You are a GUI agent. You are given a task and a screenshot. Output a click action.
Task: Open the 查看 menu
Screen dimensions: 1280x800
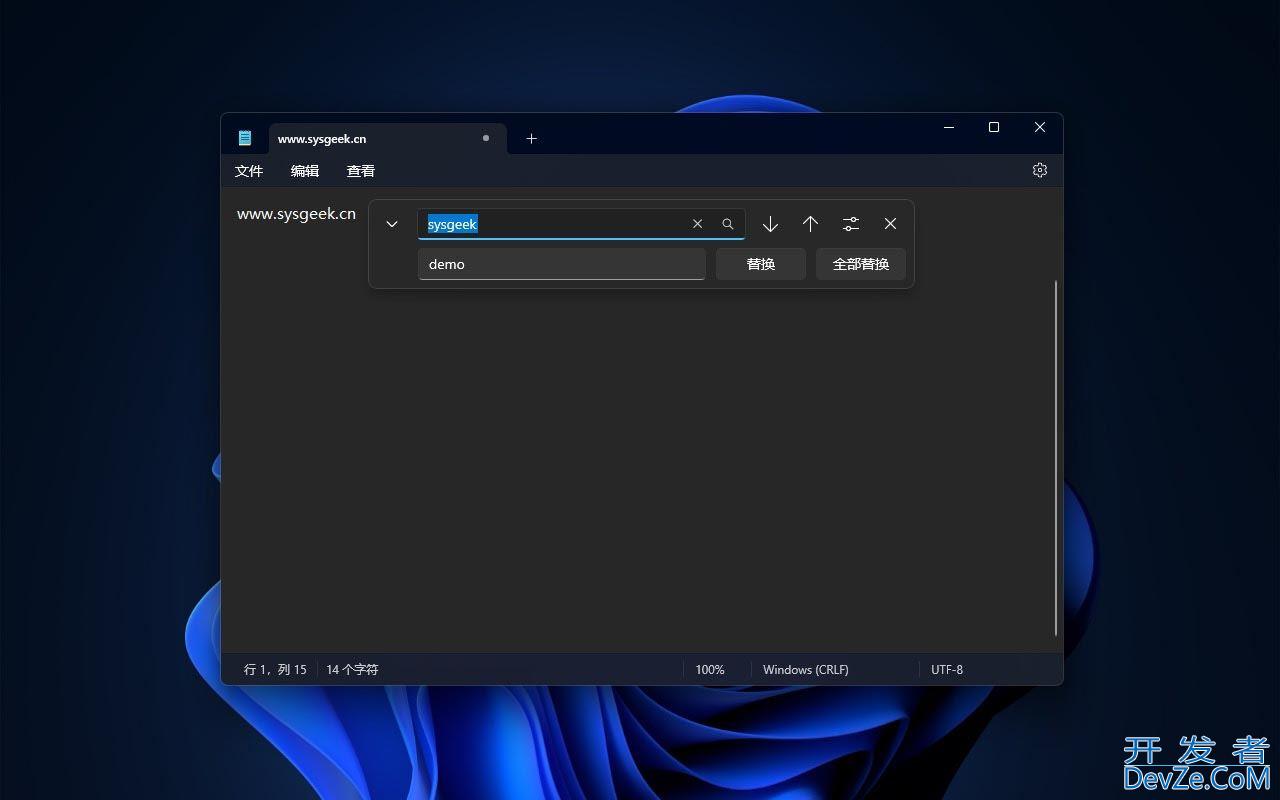361,171
